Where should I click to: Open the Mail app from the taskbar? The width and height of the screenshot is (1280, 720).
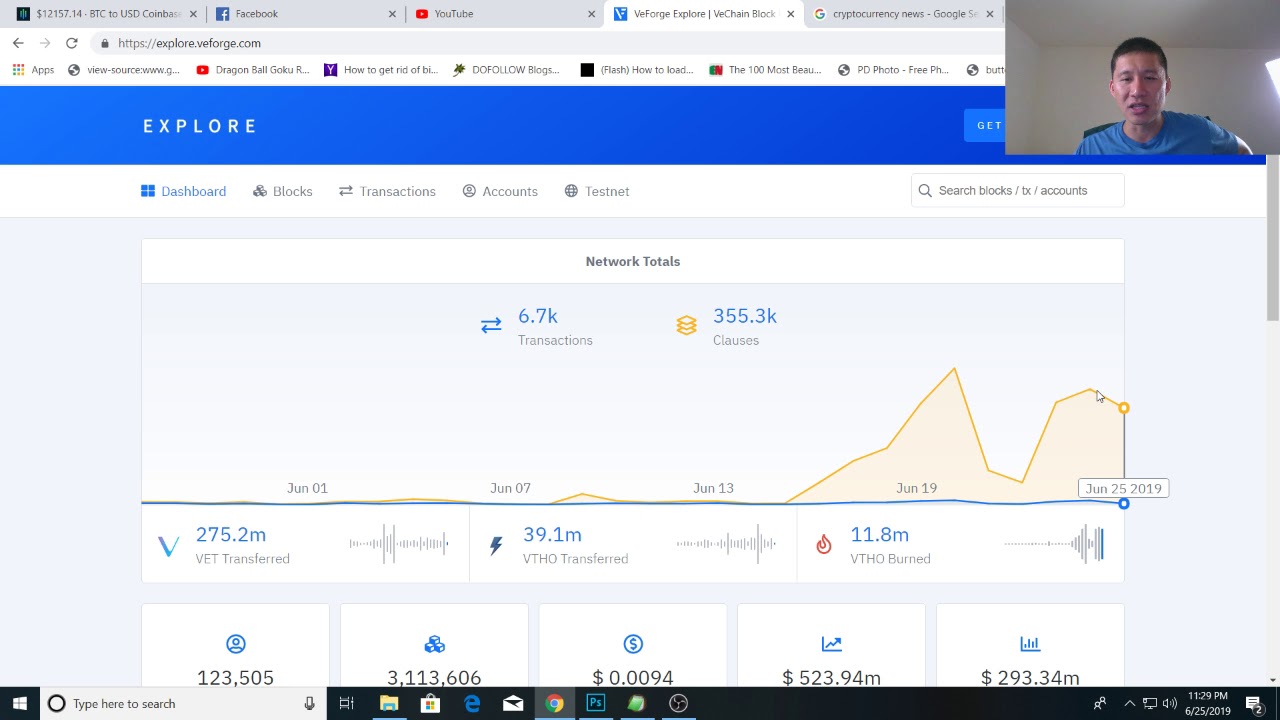pos(513,704)
